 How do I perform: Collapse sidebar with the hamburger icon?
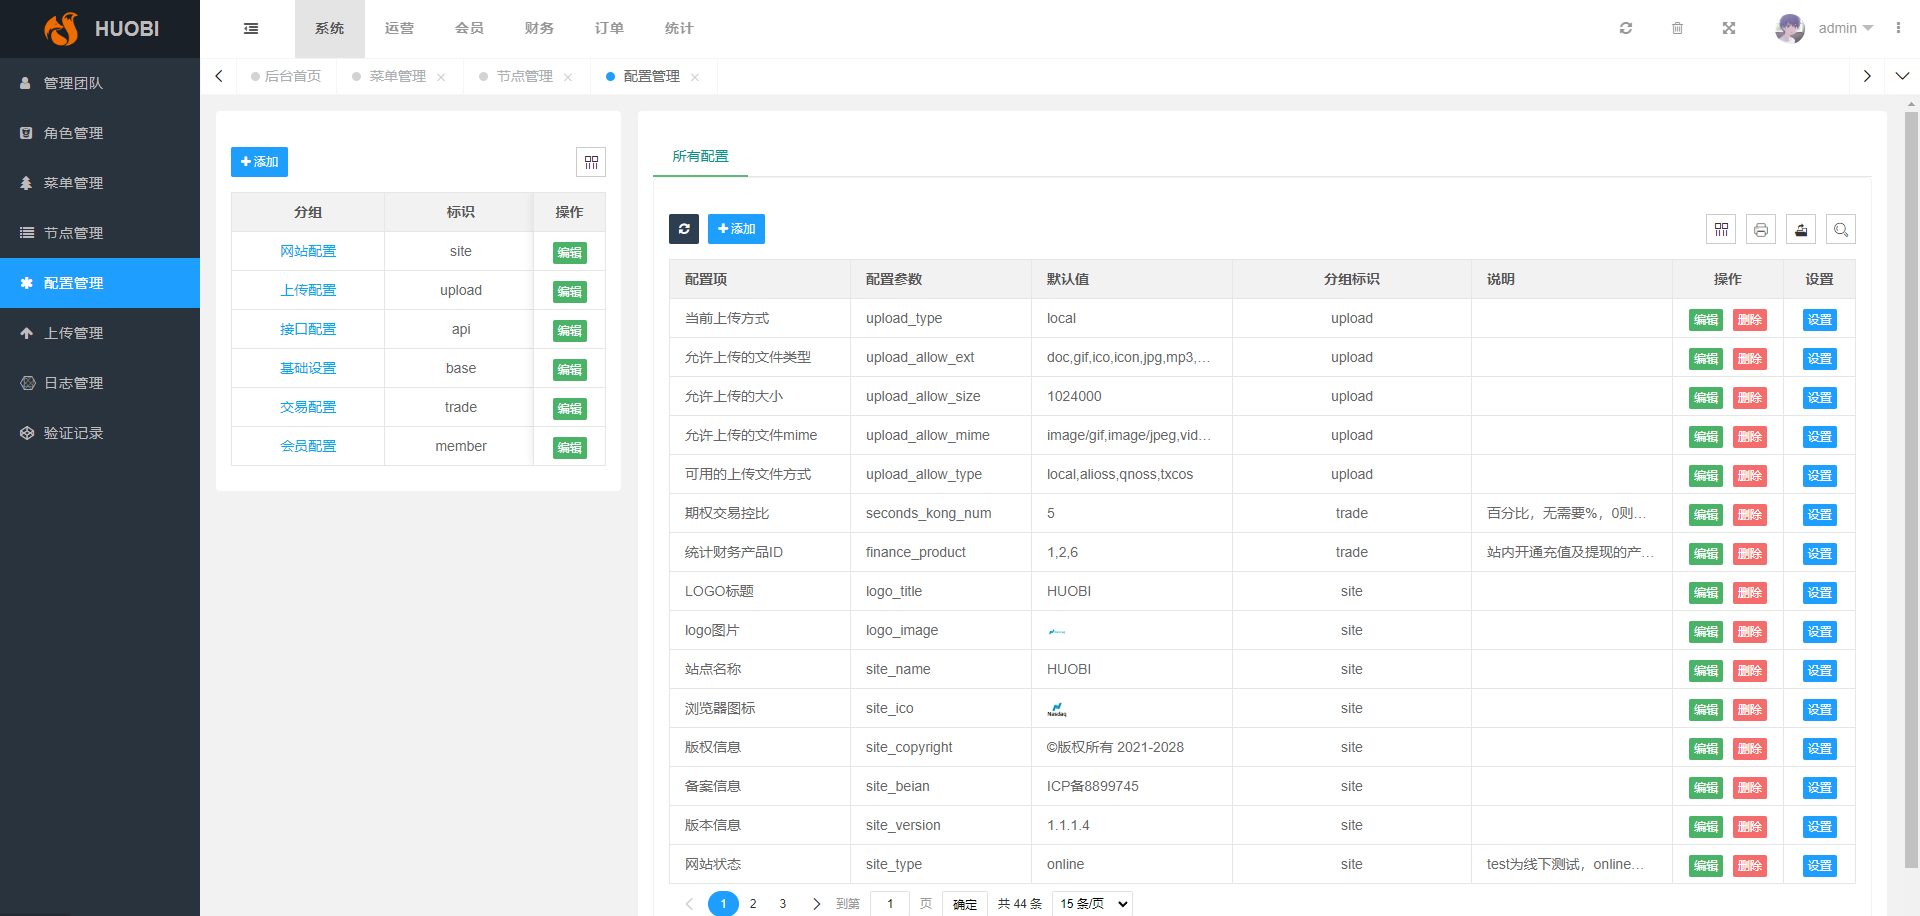coord(251,28)
